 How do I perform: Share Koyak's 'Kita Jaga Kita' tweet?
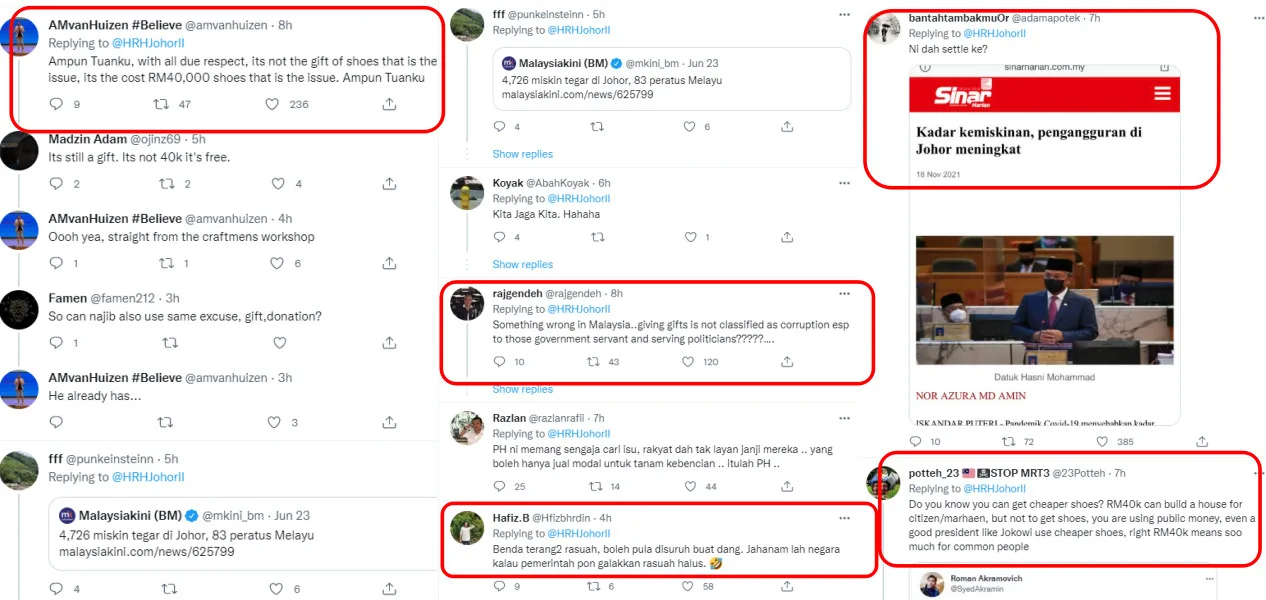(787, 237)
